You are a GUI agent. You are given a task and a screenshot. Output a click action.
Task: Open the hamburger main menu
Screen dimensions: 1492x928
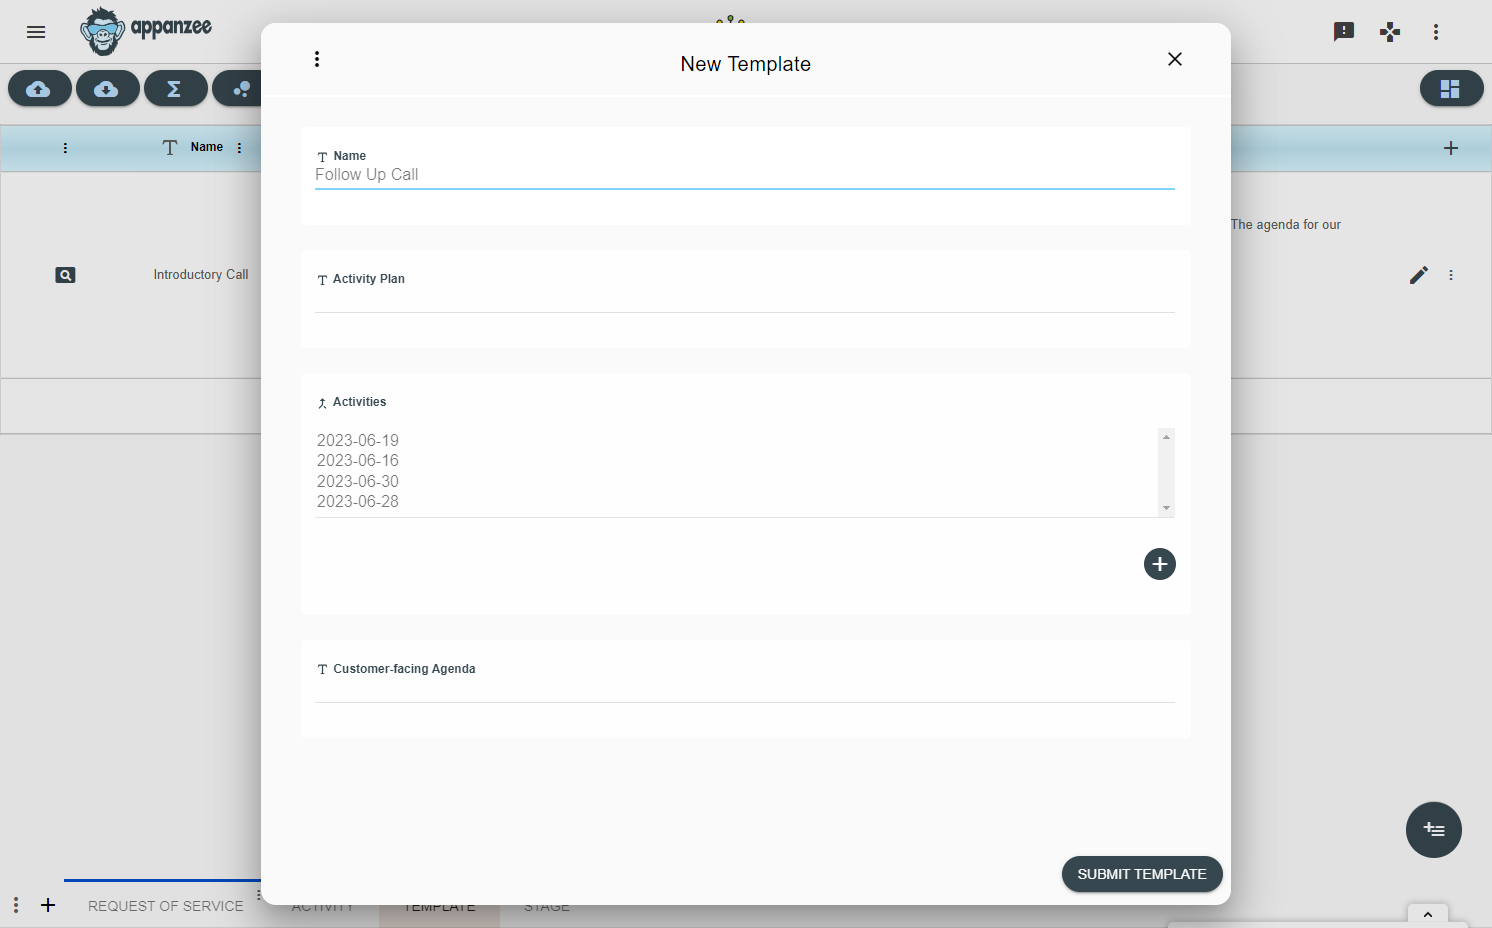point(36,32)
